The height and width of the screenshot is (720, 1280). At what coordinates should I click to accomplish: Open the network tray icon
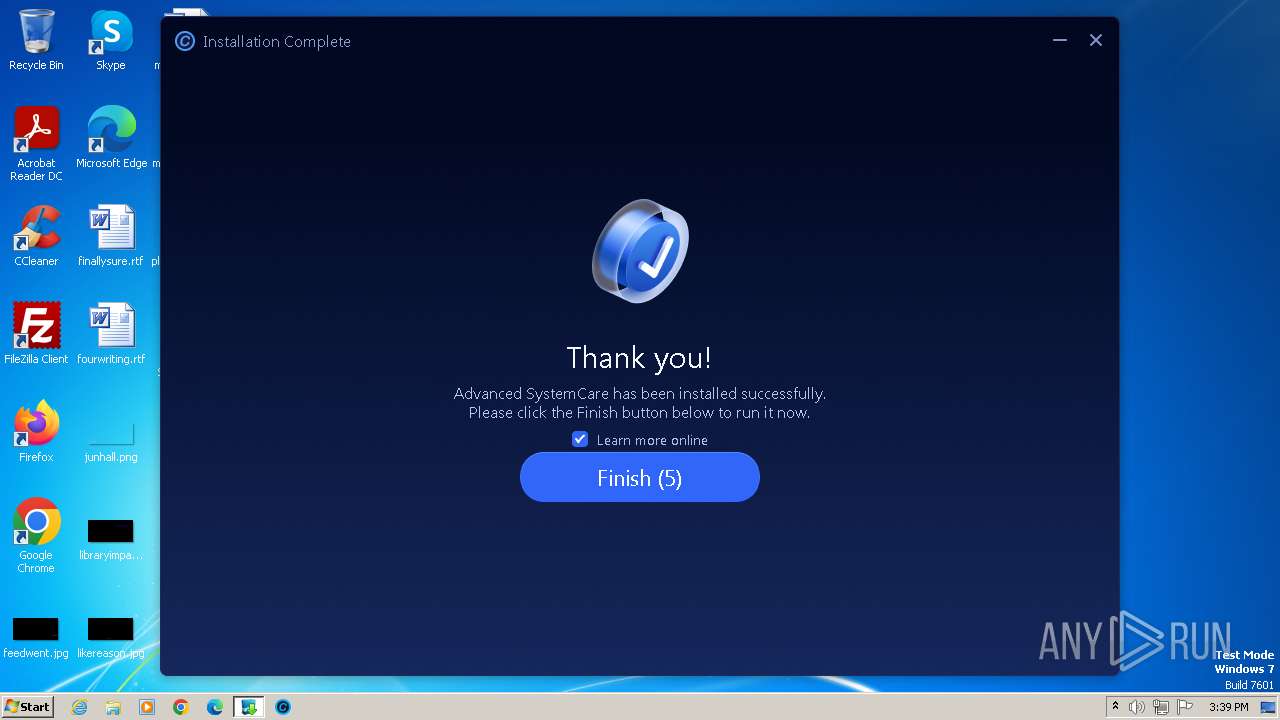pos(1161,707)
